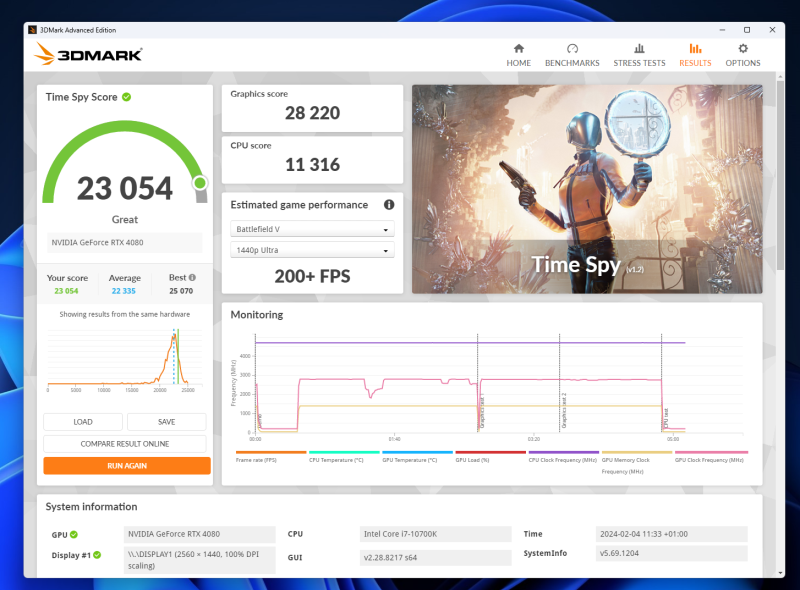Click the Best score value 25 070
This screenshot has width=800, height=590.
181,291
